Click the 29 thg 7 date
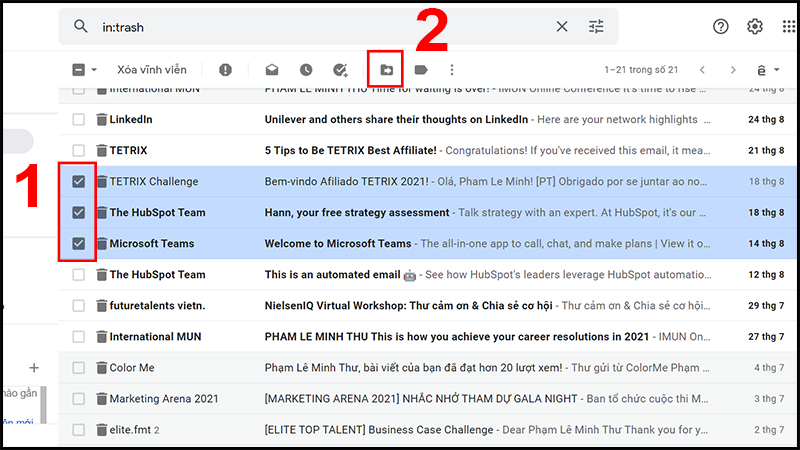Image resolution: width=800 pixels, height=450 pixels. click(766, 306)
